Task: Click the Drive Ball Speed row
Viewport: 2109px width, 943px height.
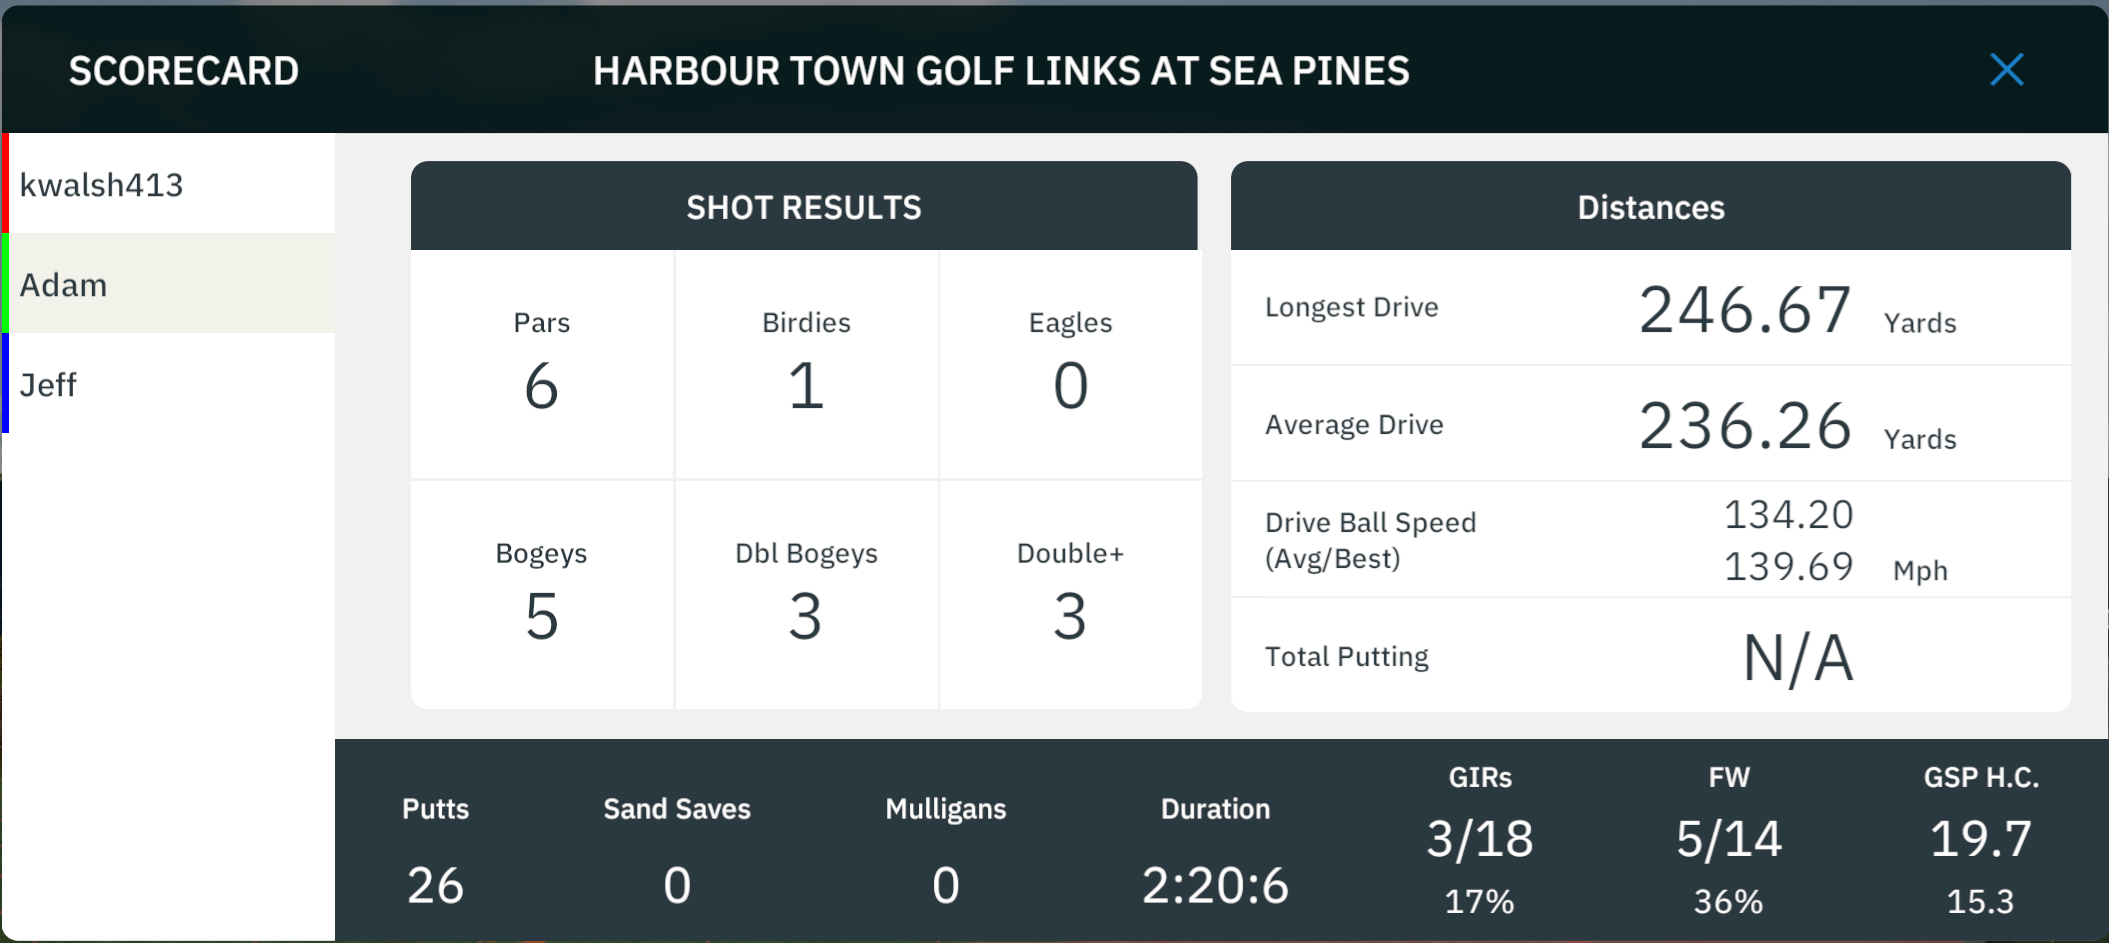Action: click(x=1650, y=540)
